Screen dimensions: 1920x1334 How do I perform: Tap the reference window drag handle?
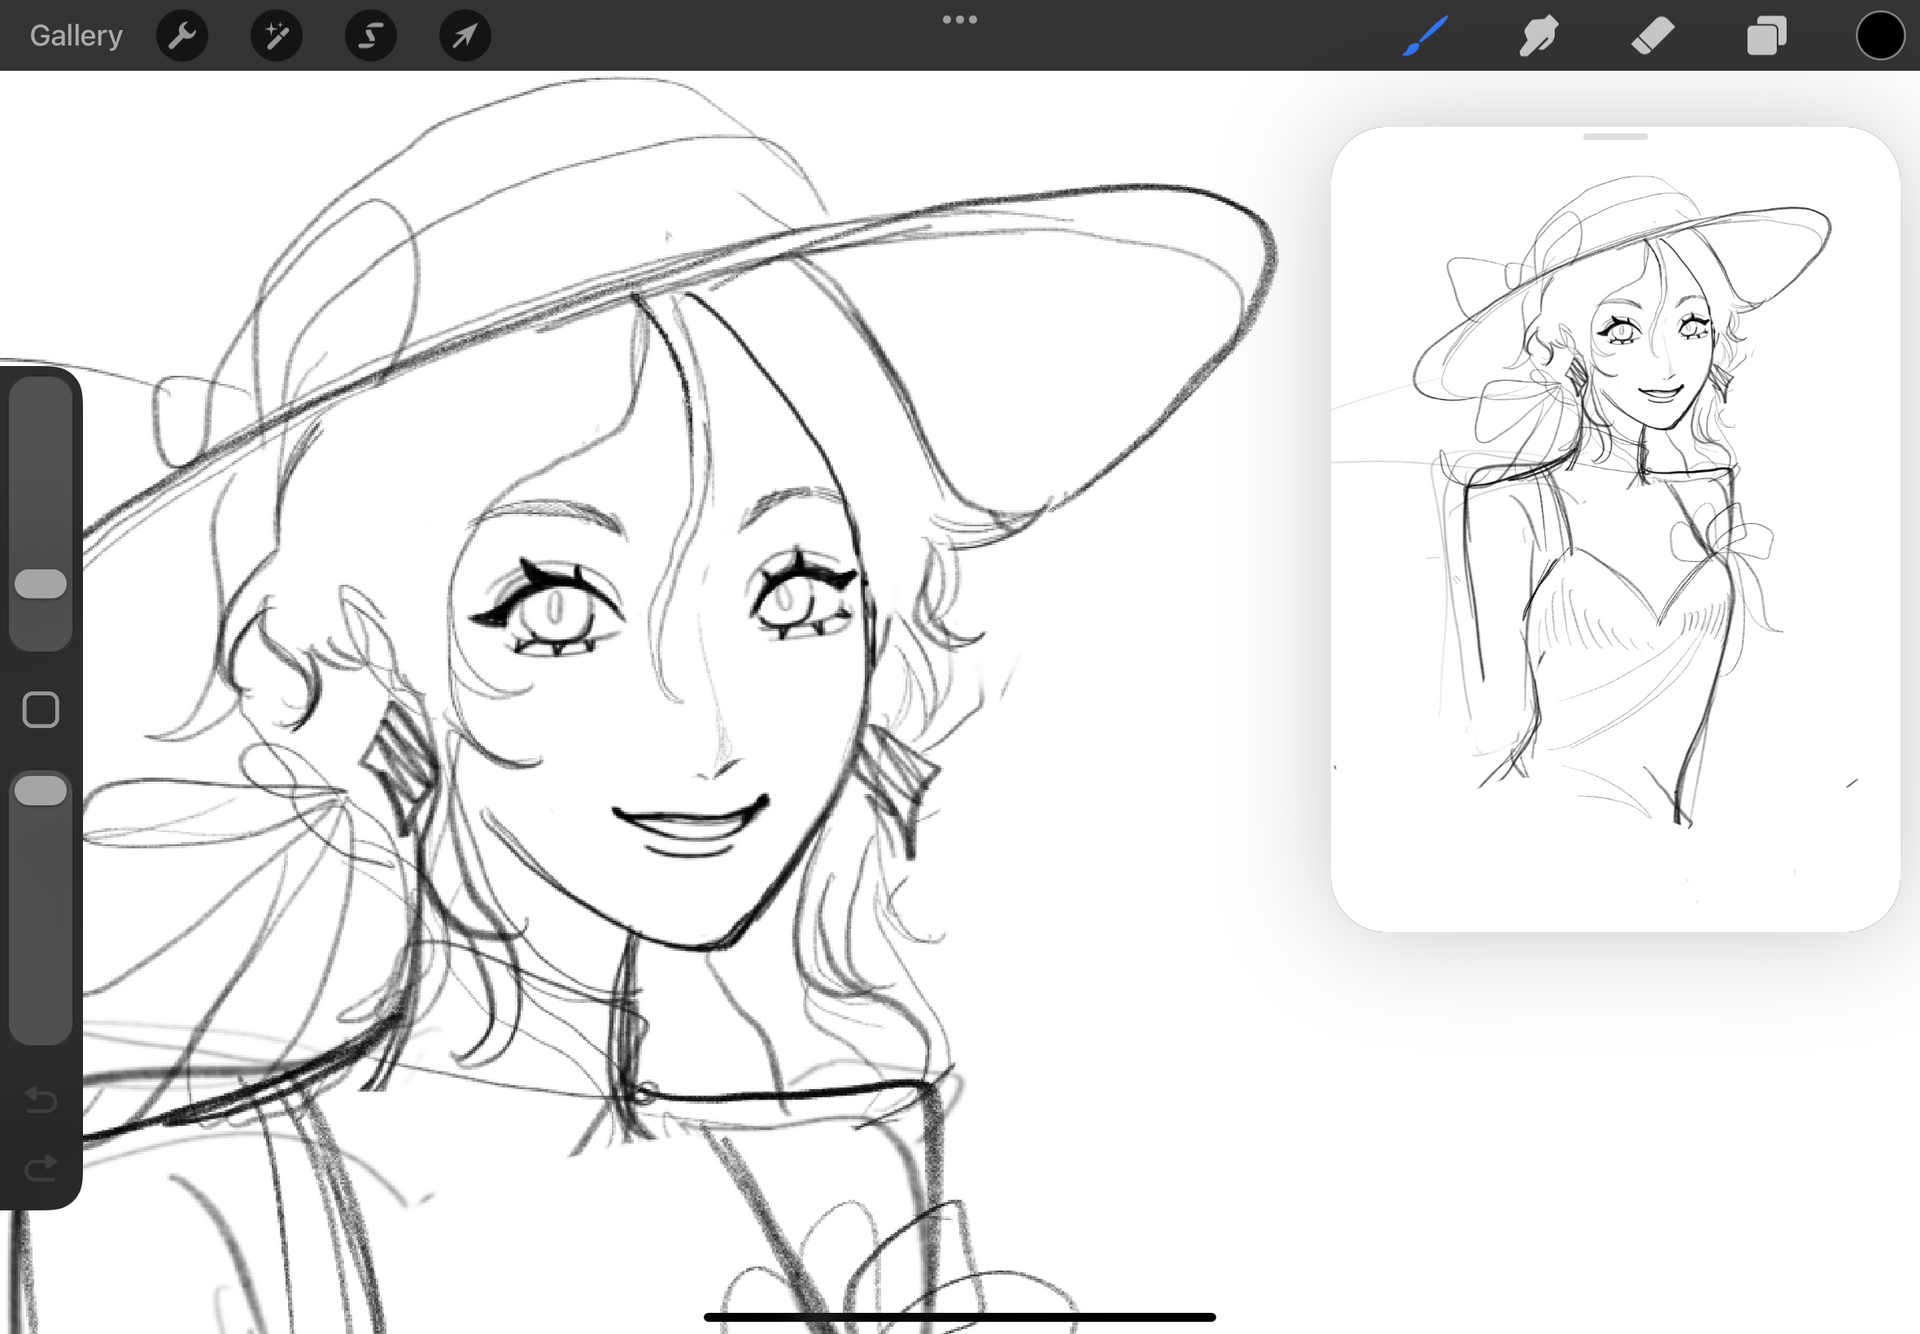[x=1615, y=137]
